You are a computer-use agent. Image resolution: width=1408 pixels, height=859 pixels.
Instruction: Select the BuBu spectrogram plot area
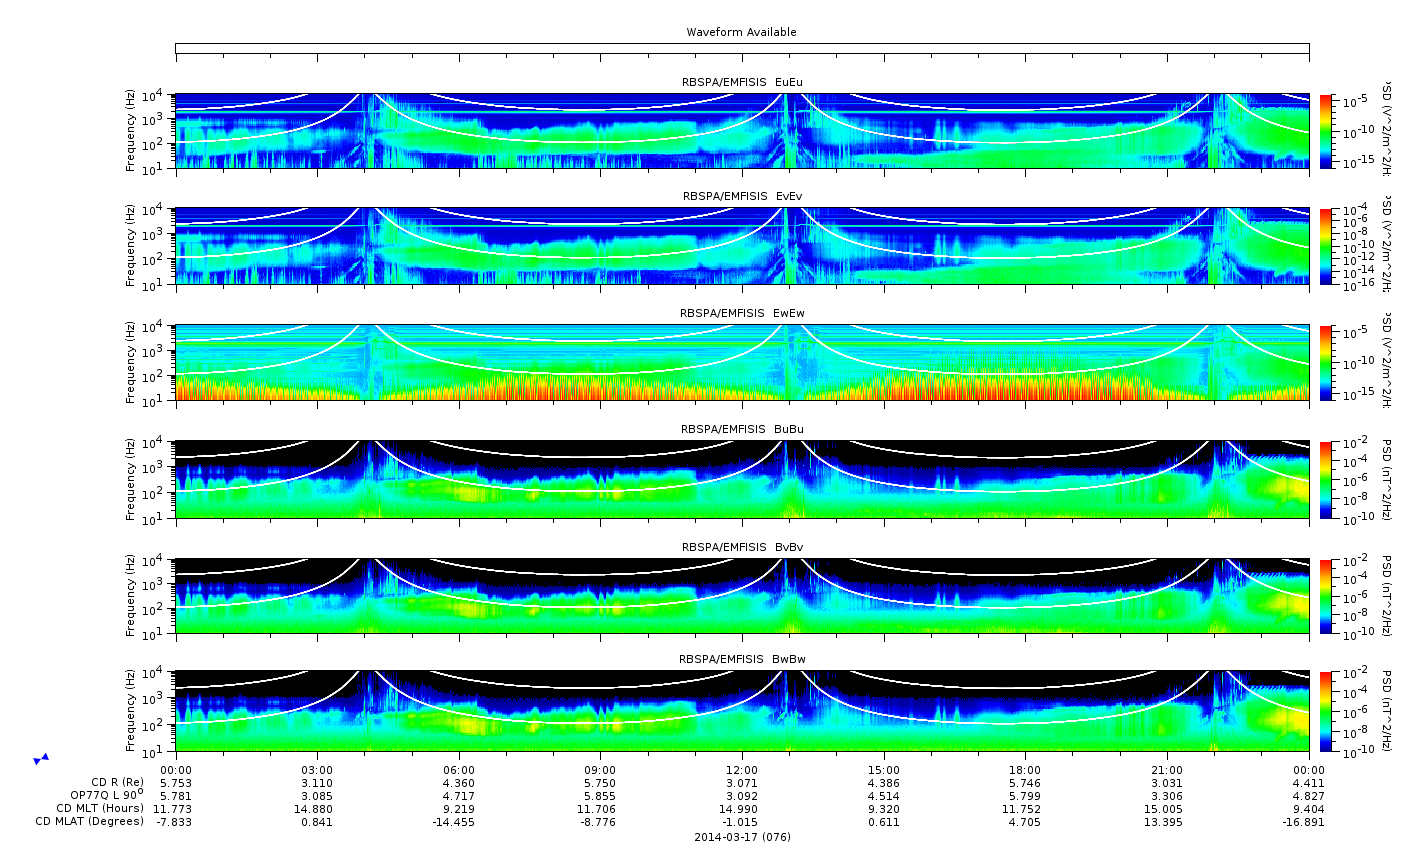point(742,480)
